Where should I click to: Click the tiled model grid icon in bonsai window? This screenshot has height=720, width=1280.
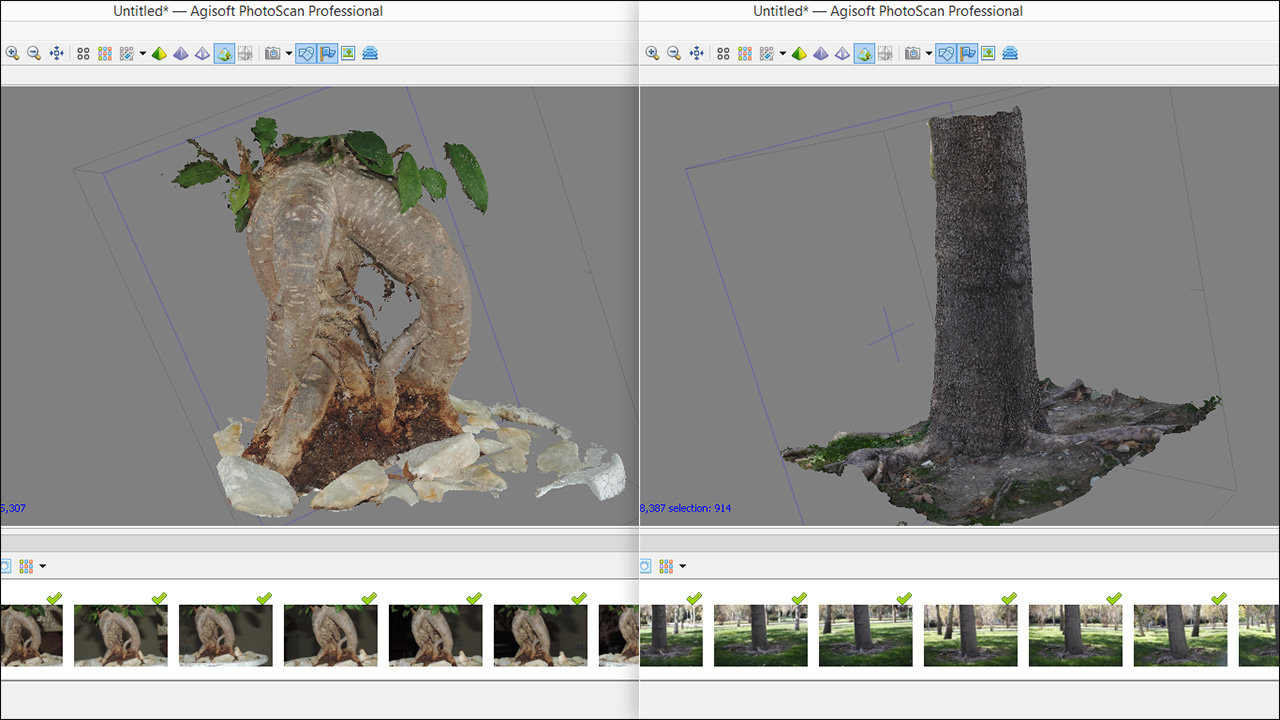click(245, 54)
